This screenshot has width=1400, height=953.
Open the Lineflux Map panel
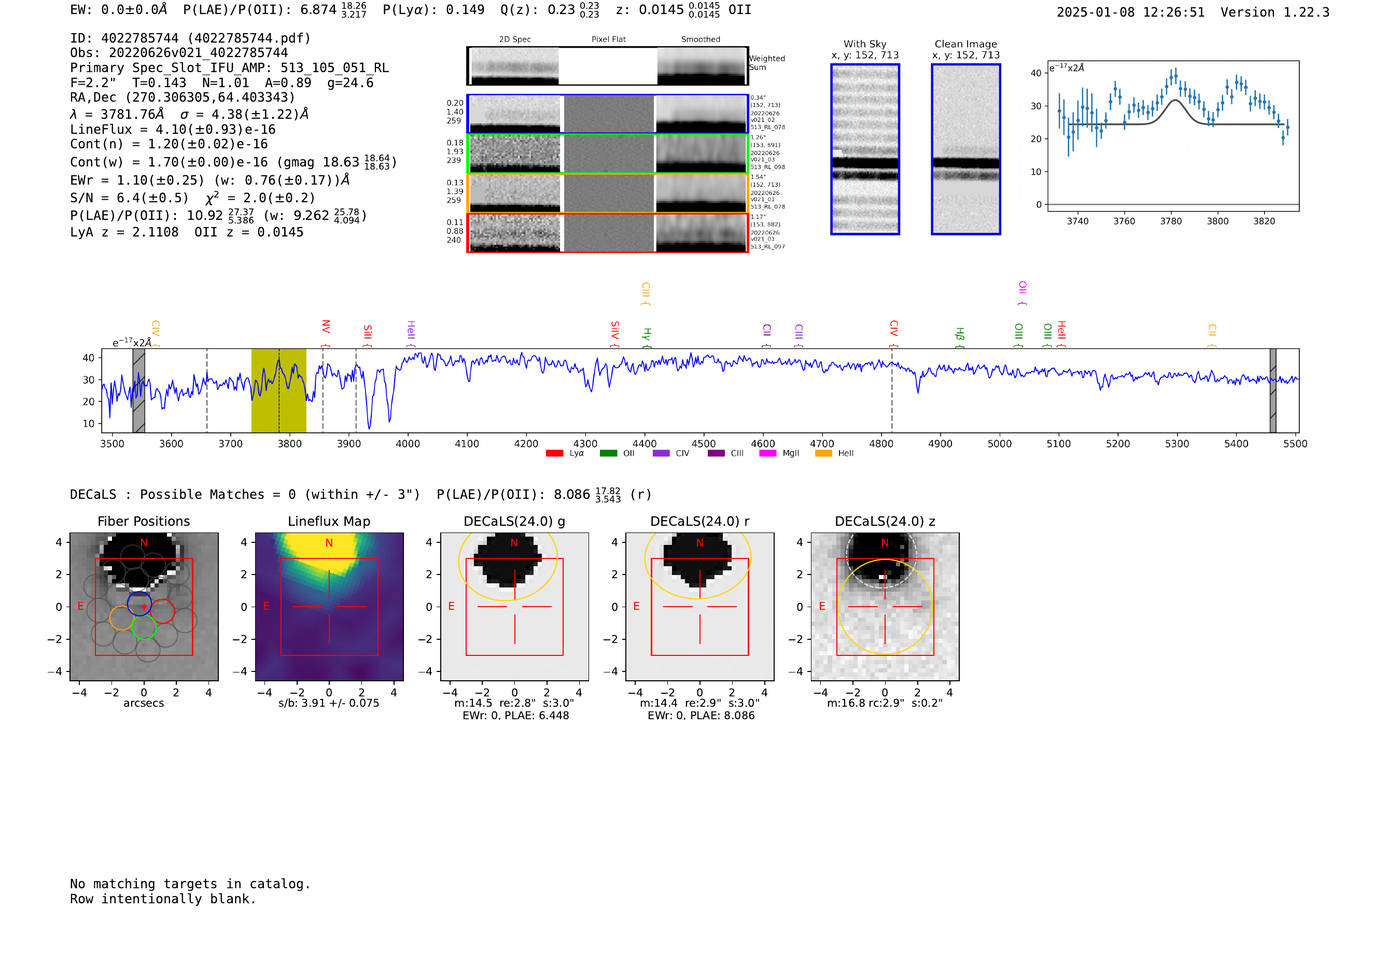coord(329,606)
